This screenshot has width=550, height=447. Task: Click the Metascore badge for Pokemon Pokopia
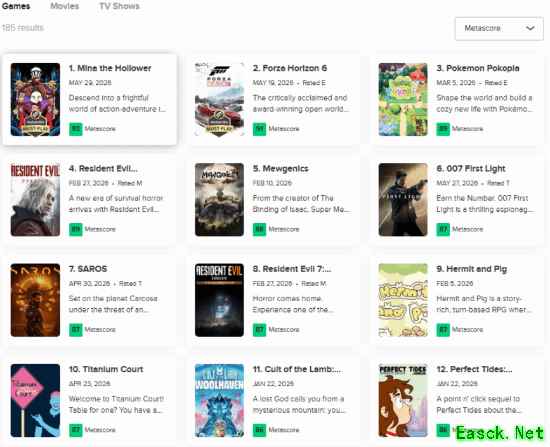443,129
